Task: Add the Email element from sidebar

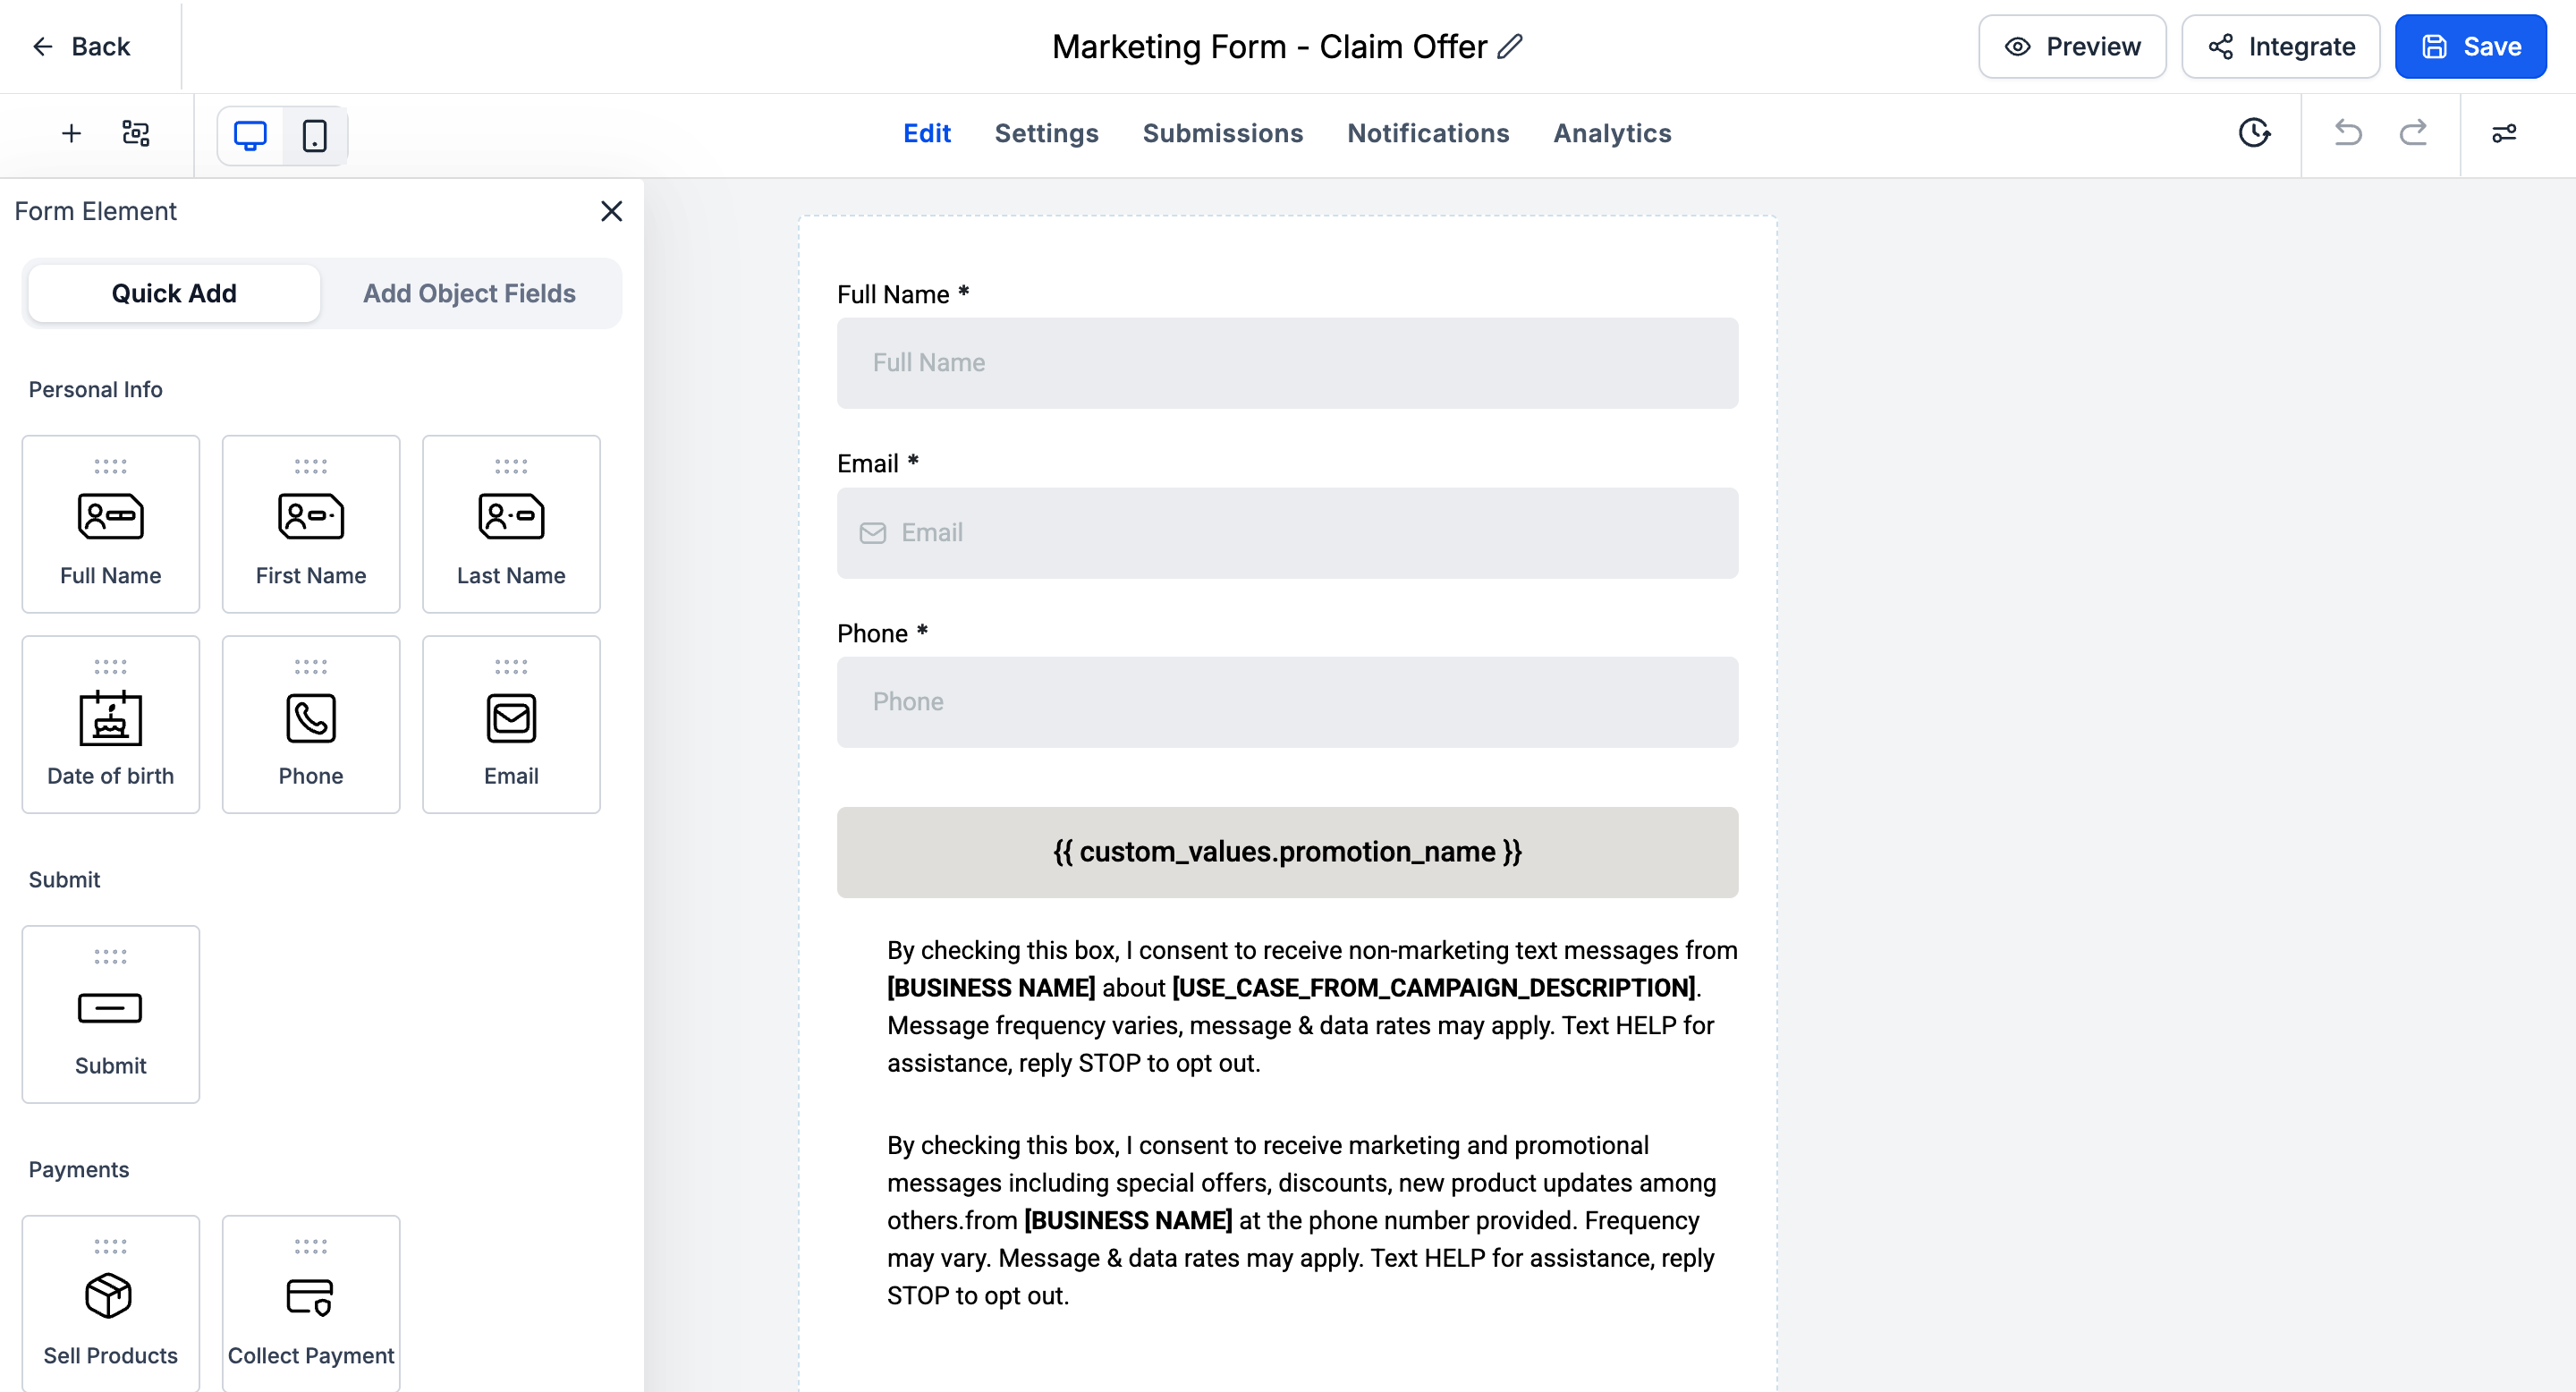Action: coord(511,724)
